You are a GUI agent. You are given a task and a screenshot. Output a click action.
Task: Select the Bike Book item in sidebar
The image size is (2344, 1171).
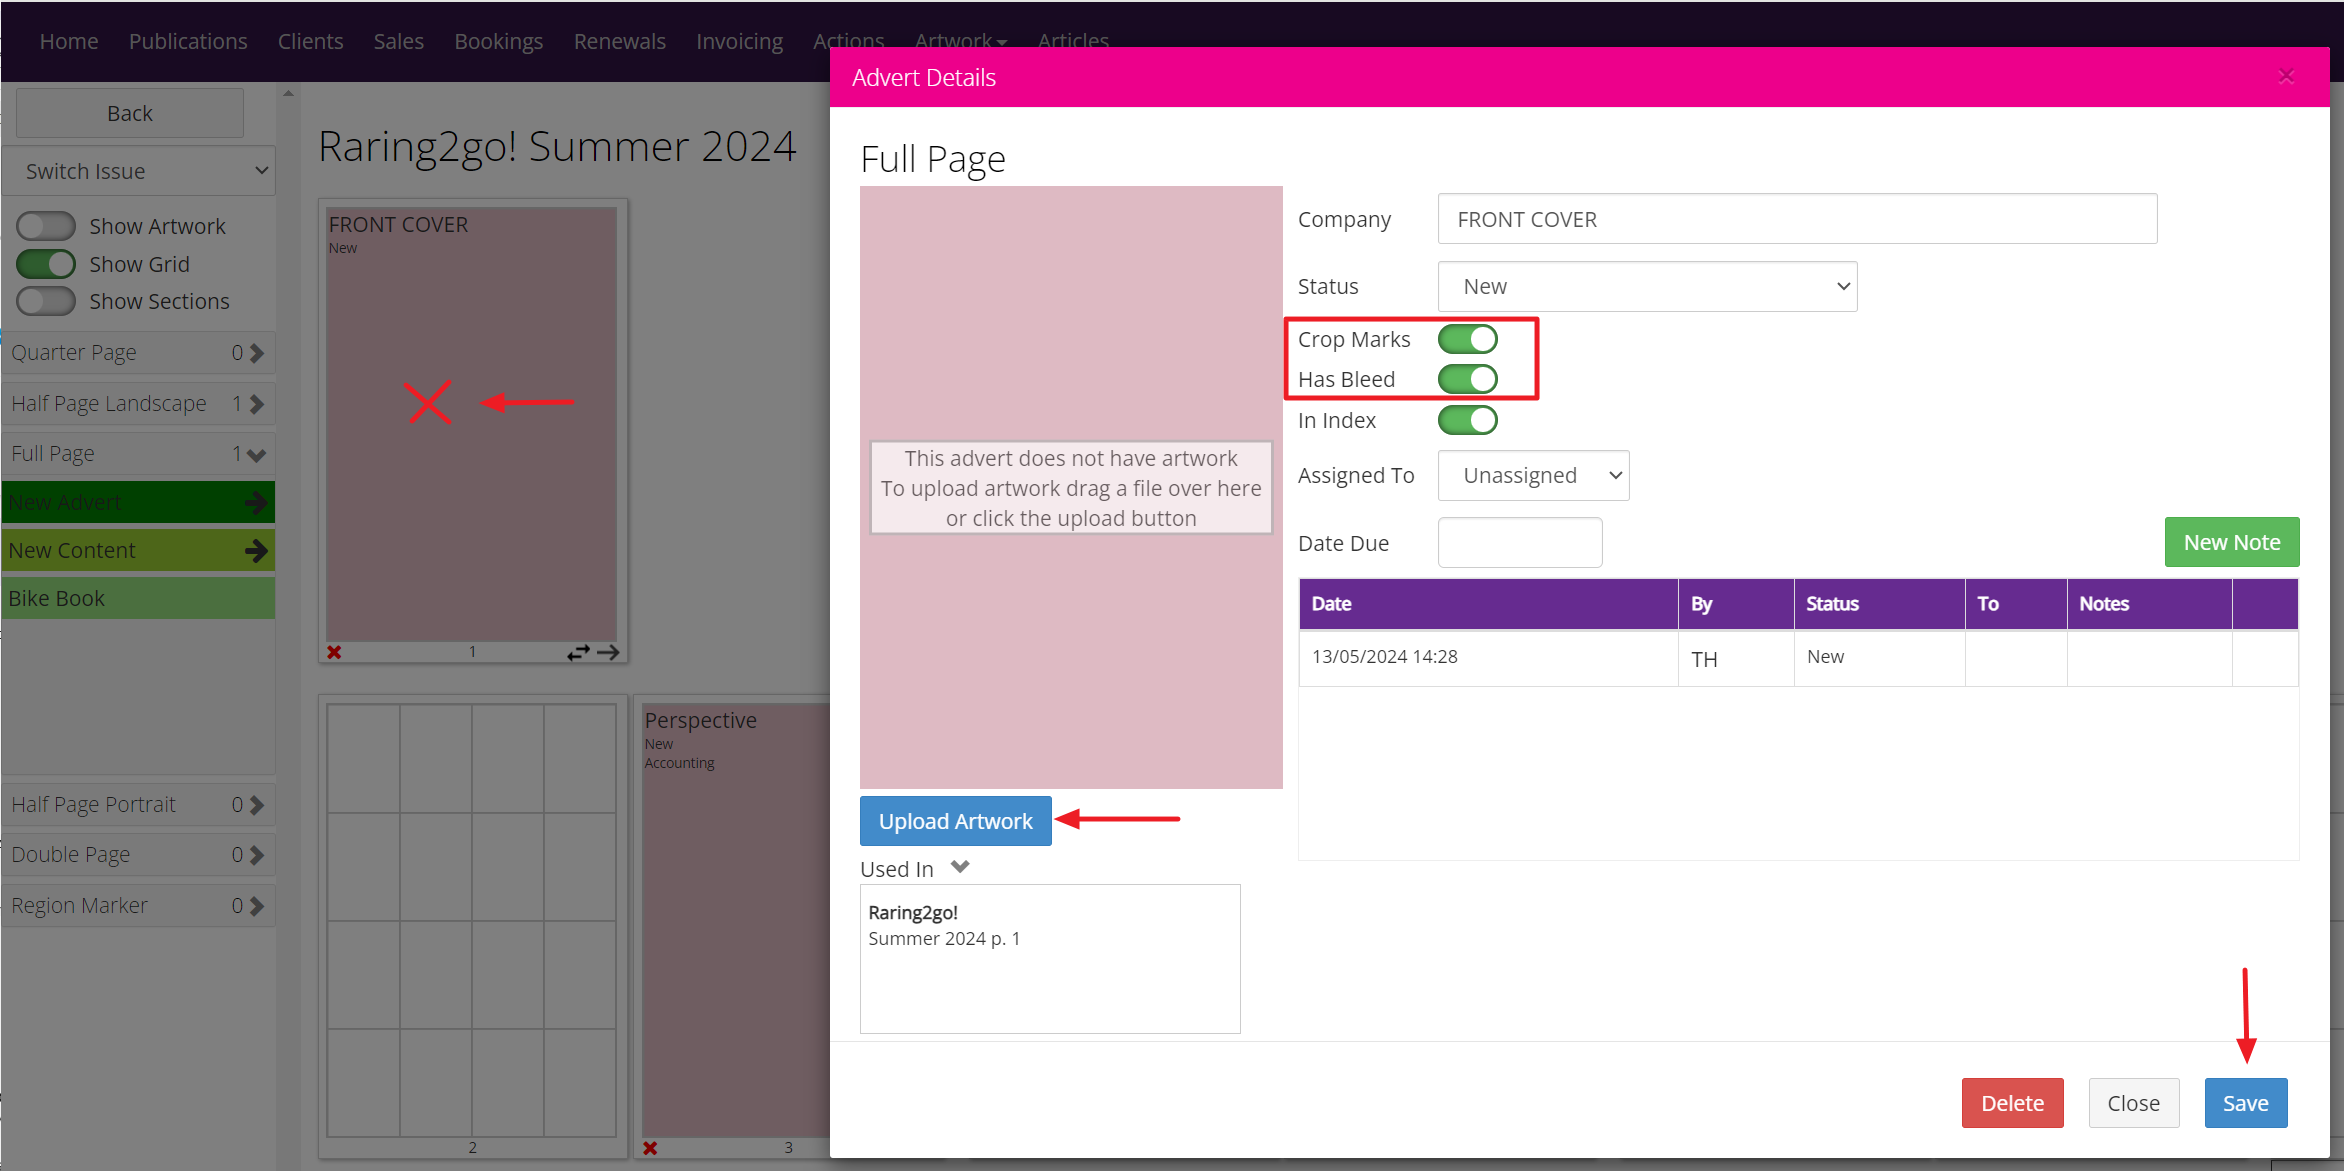tap(139, 598)
